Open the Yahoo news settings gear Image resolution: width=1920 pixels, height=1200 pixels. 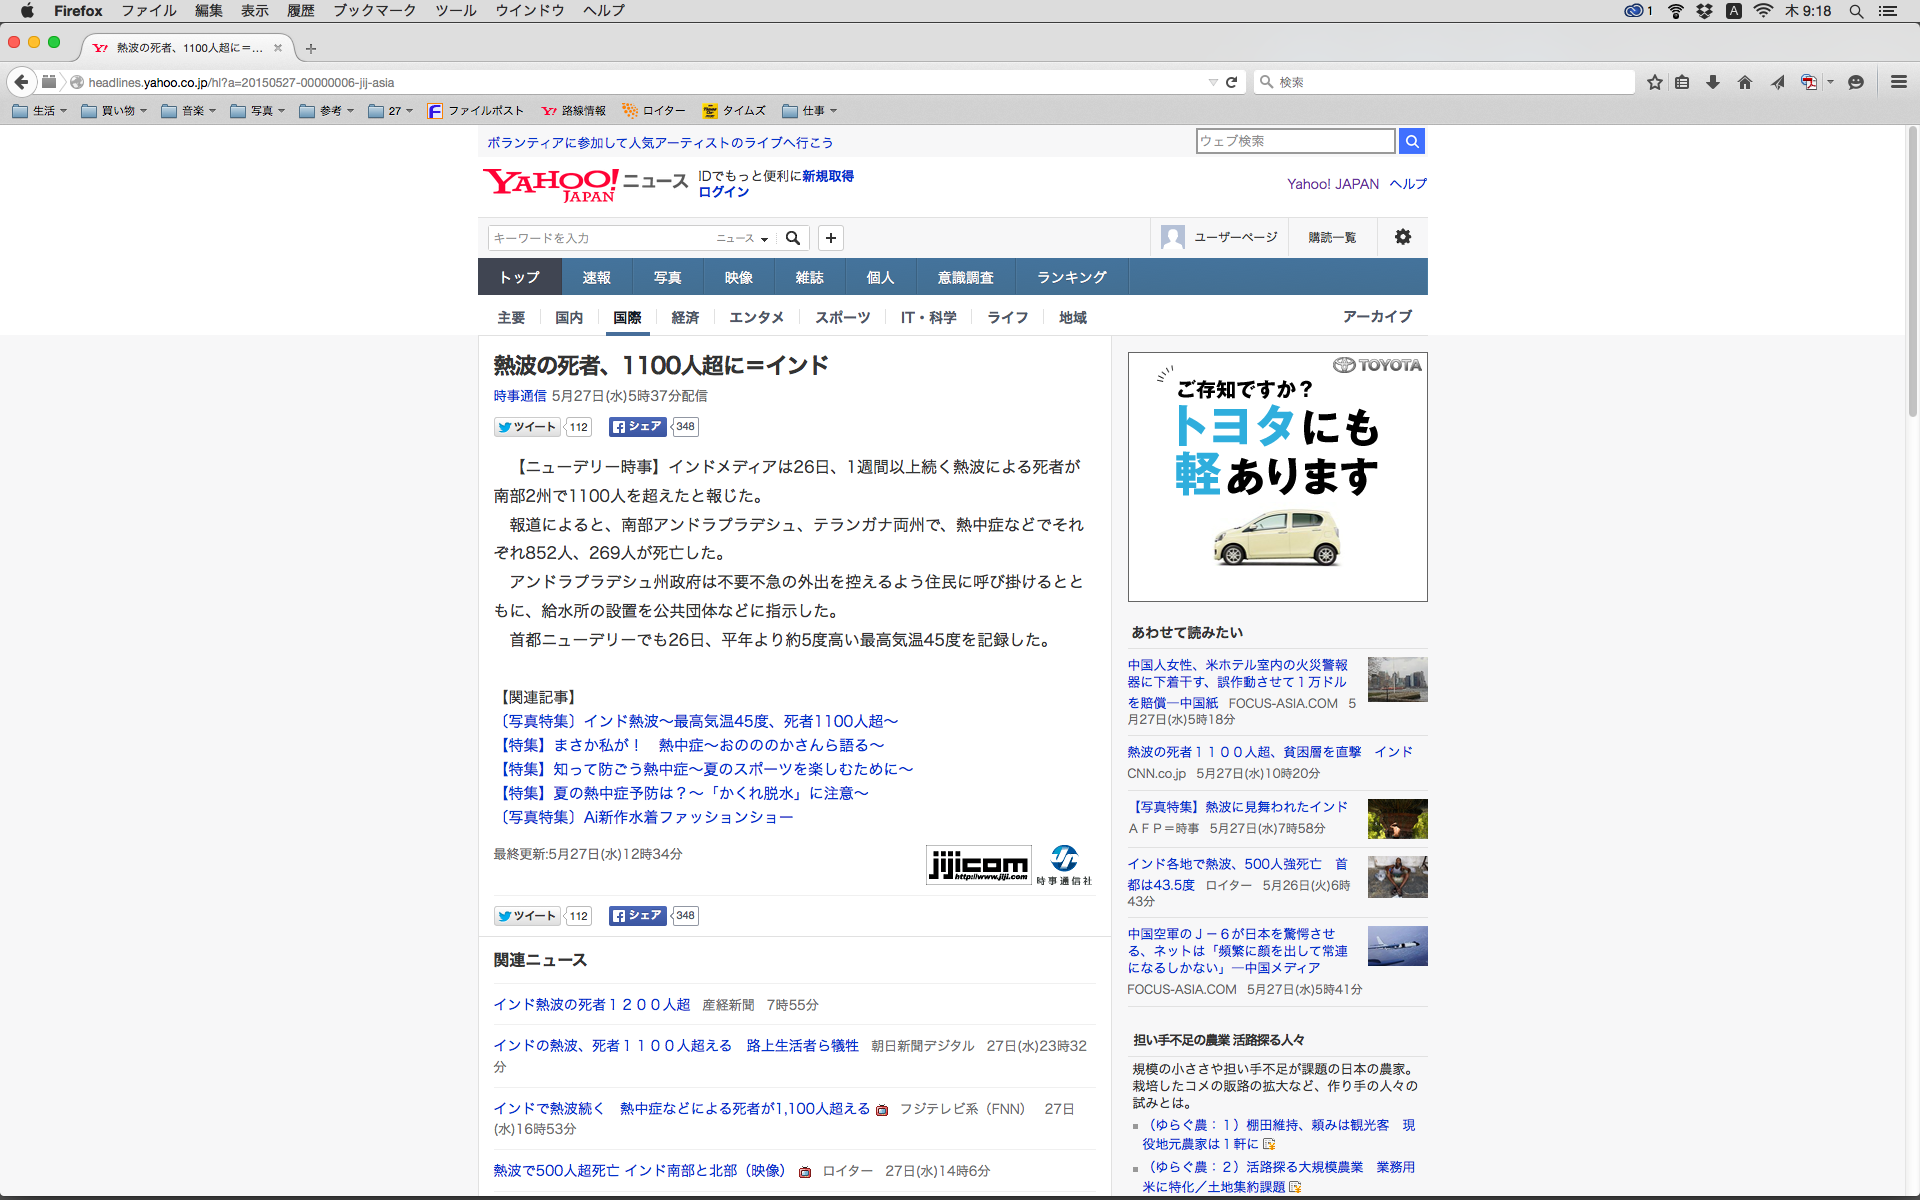1402,237
